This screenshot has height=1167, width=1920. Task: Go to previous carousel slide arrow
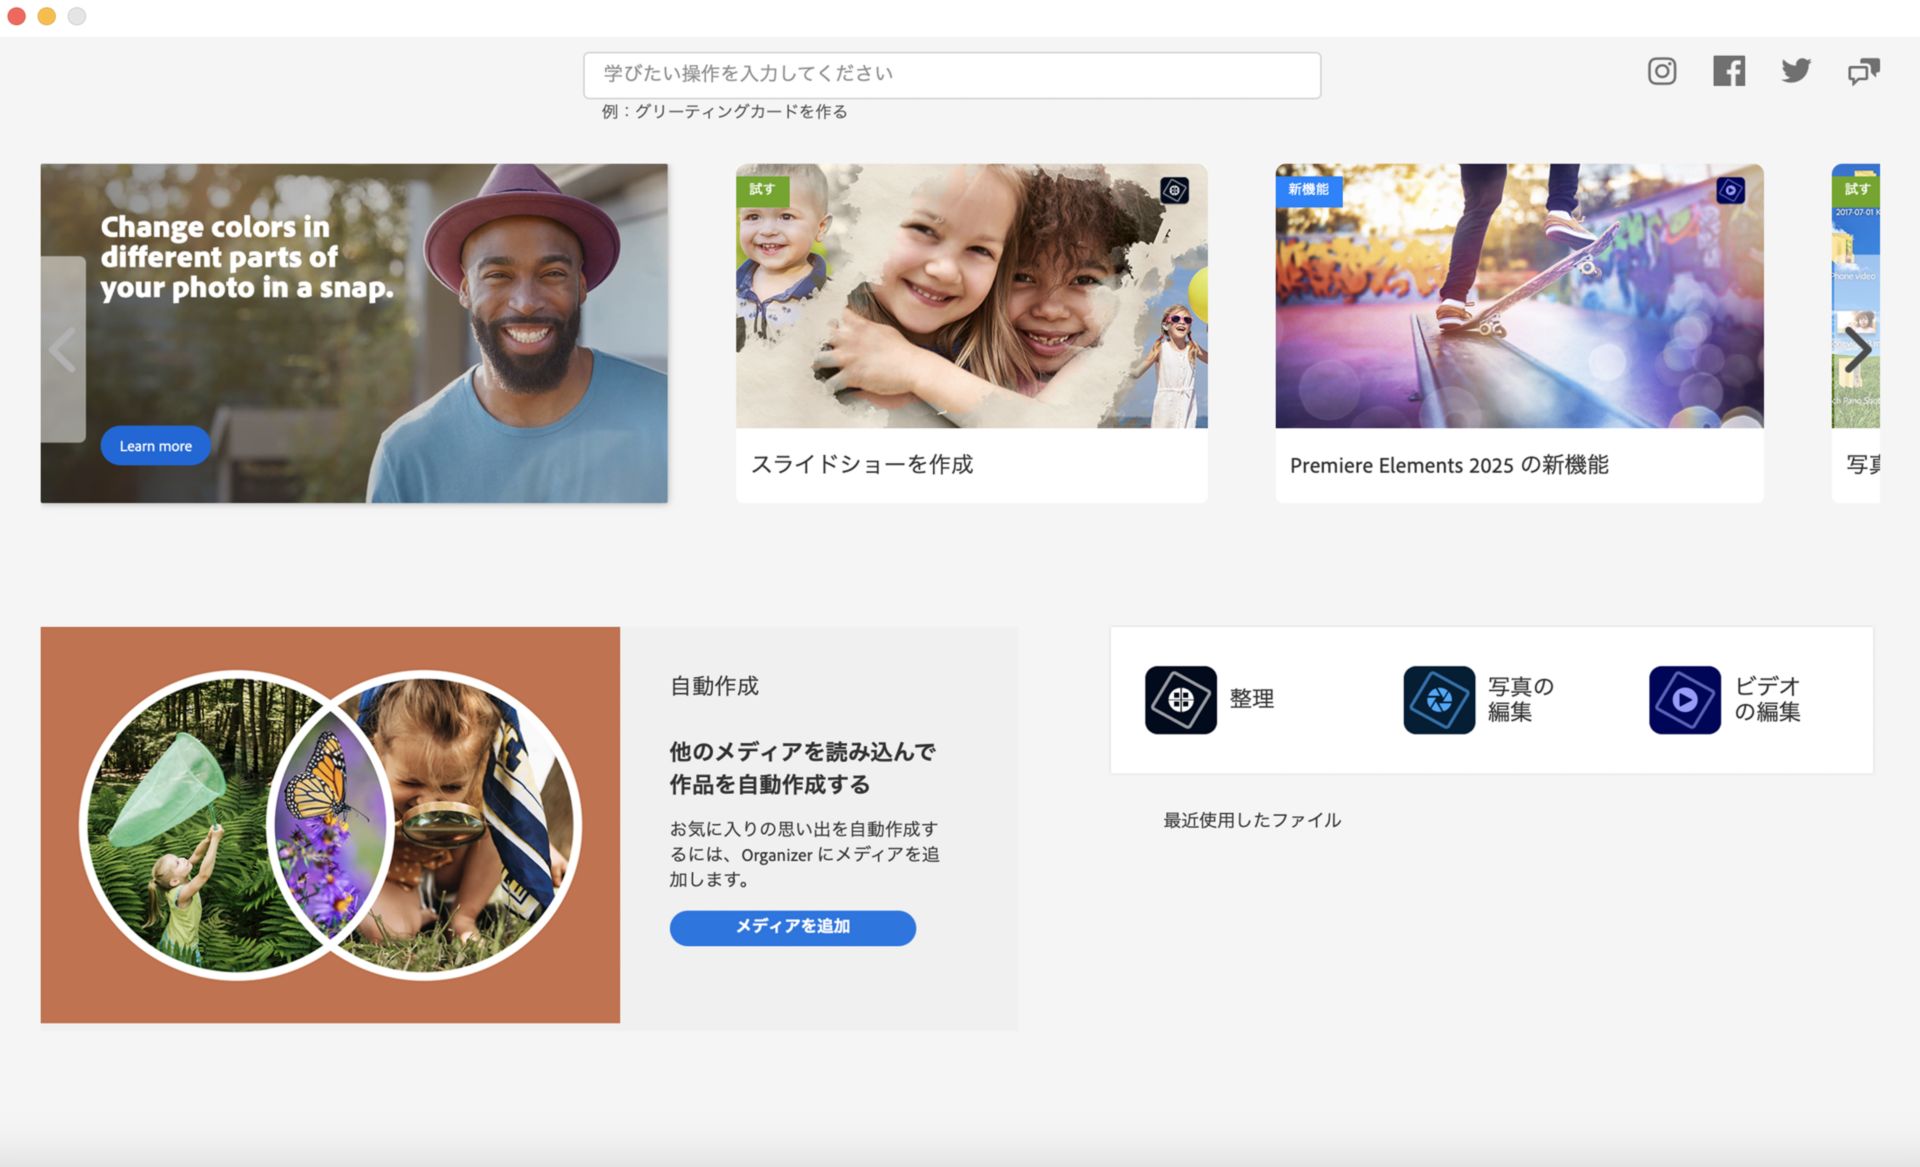pyautogui.click(x=63, y=350)
